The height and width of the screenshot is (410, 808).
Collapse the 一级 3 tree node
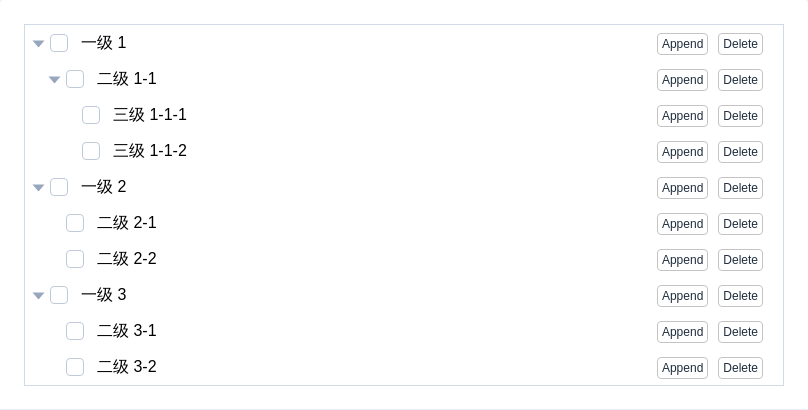click(39, 295)
